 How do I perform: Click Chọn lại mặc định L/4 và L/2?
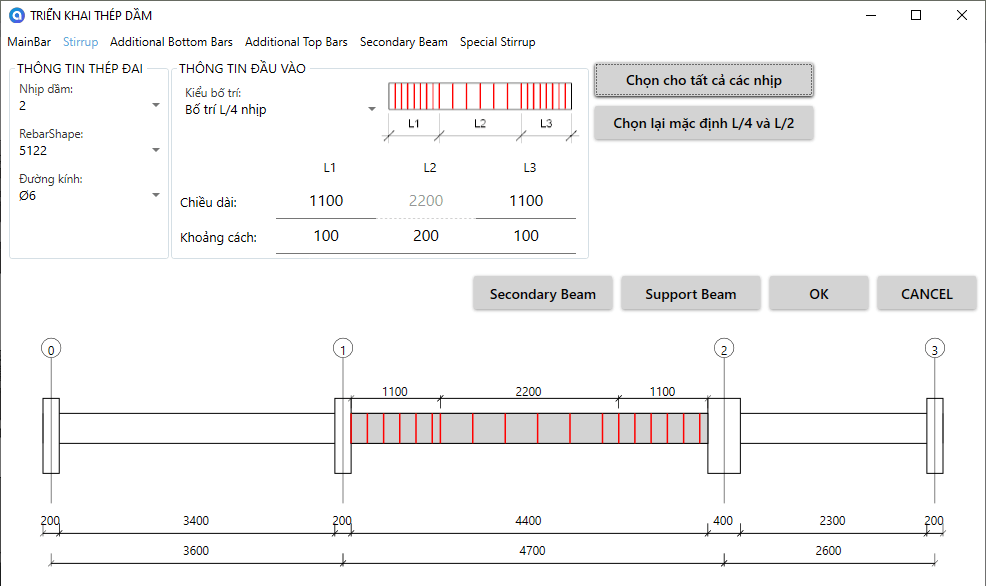coord(704,123)
